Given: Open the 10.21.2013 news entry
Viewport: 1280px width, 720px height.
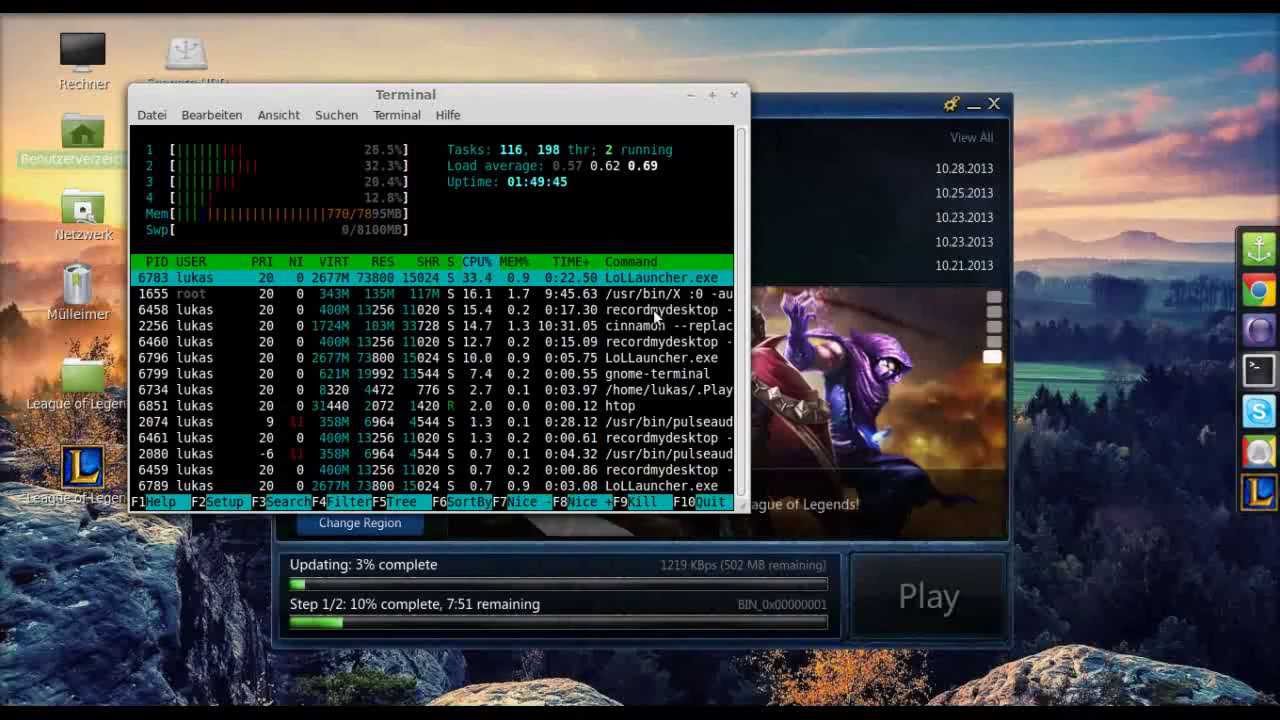Looking at the screenshot, I should click(964, 265).
